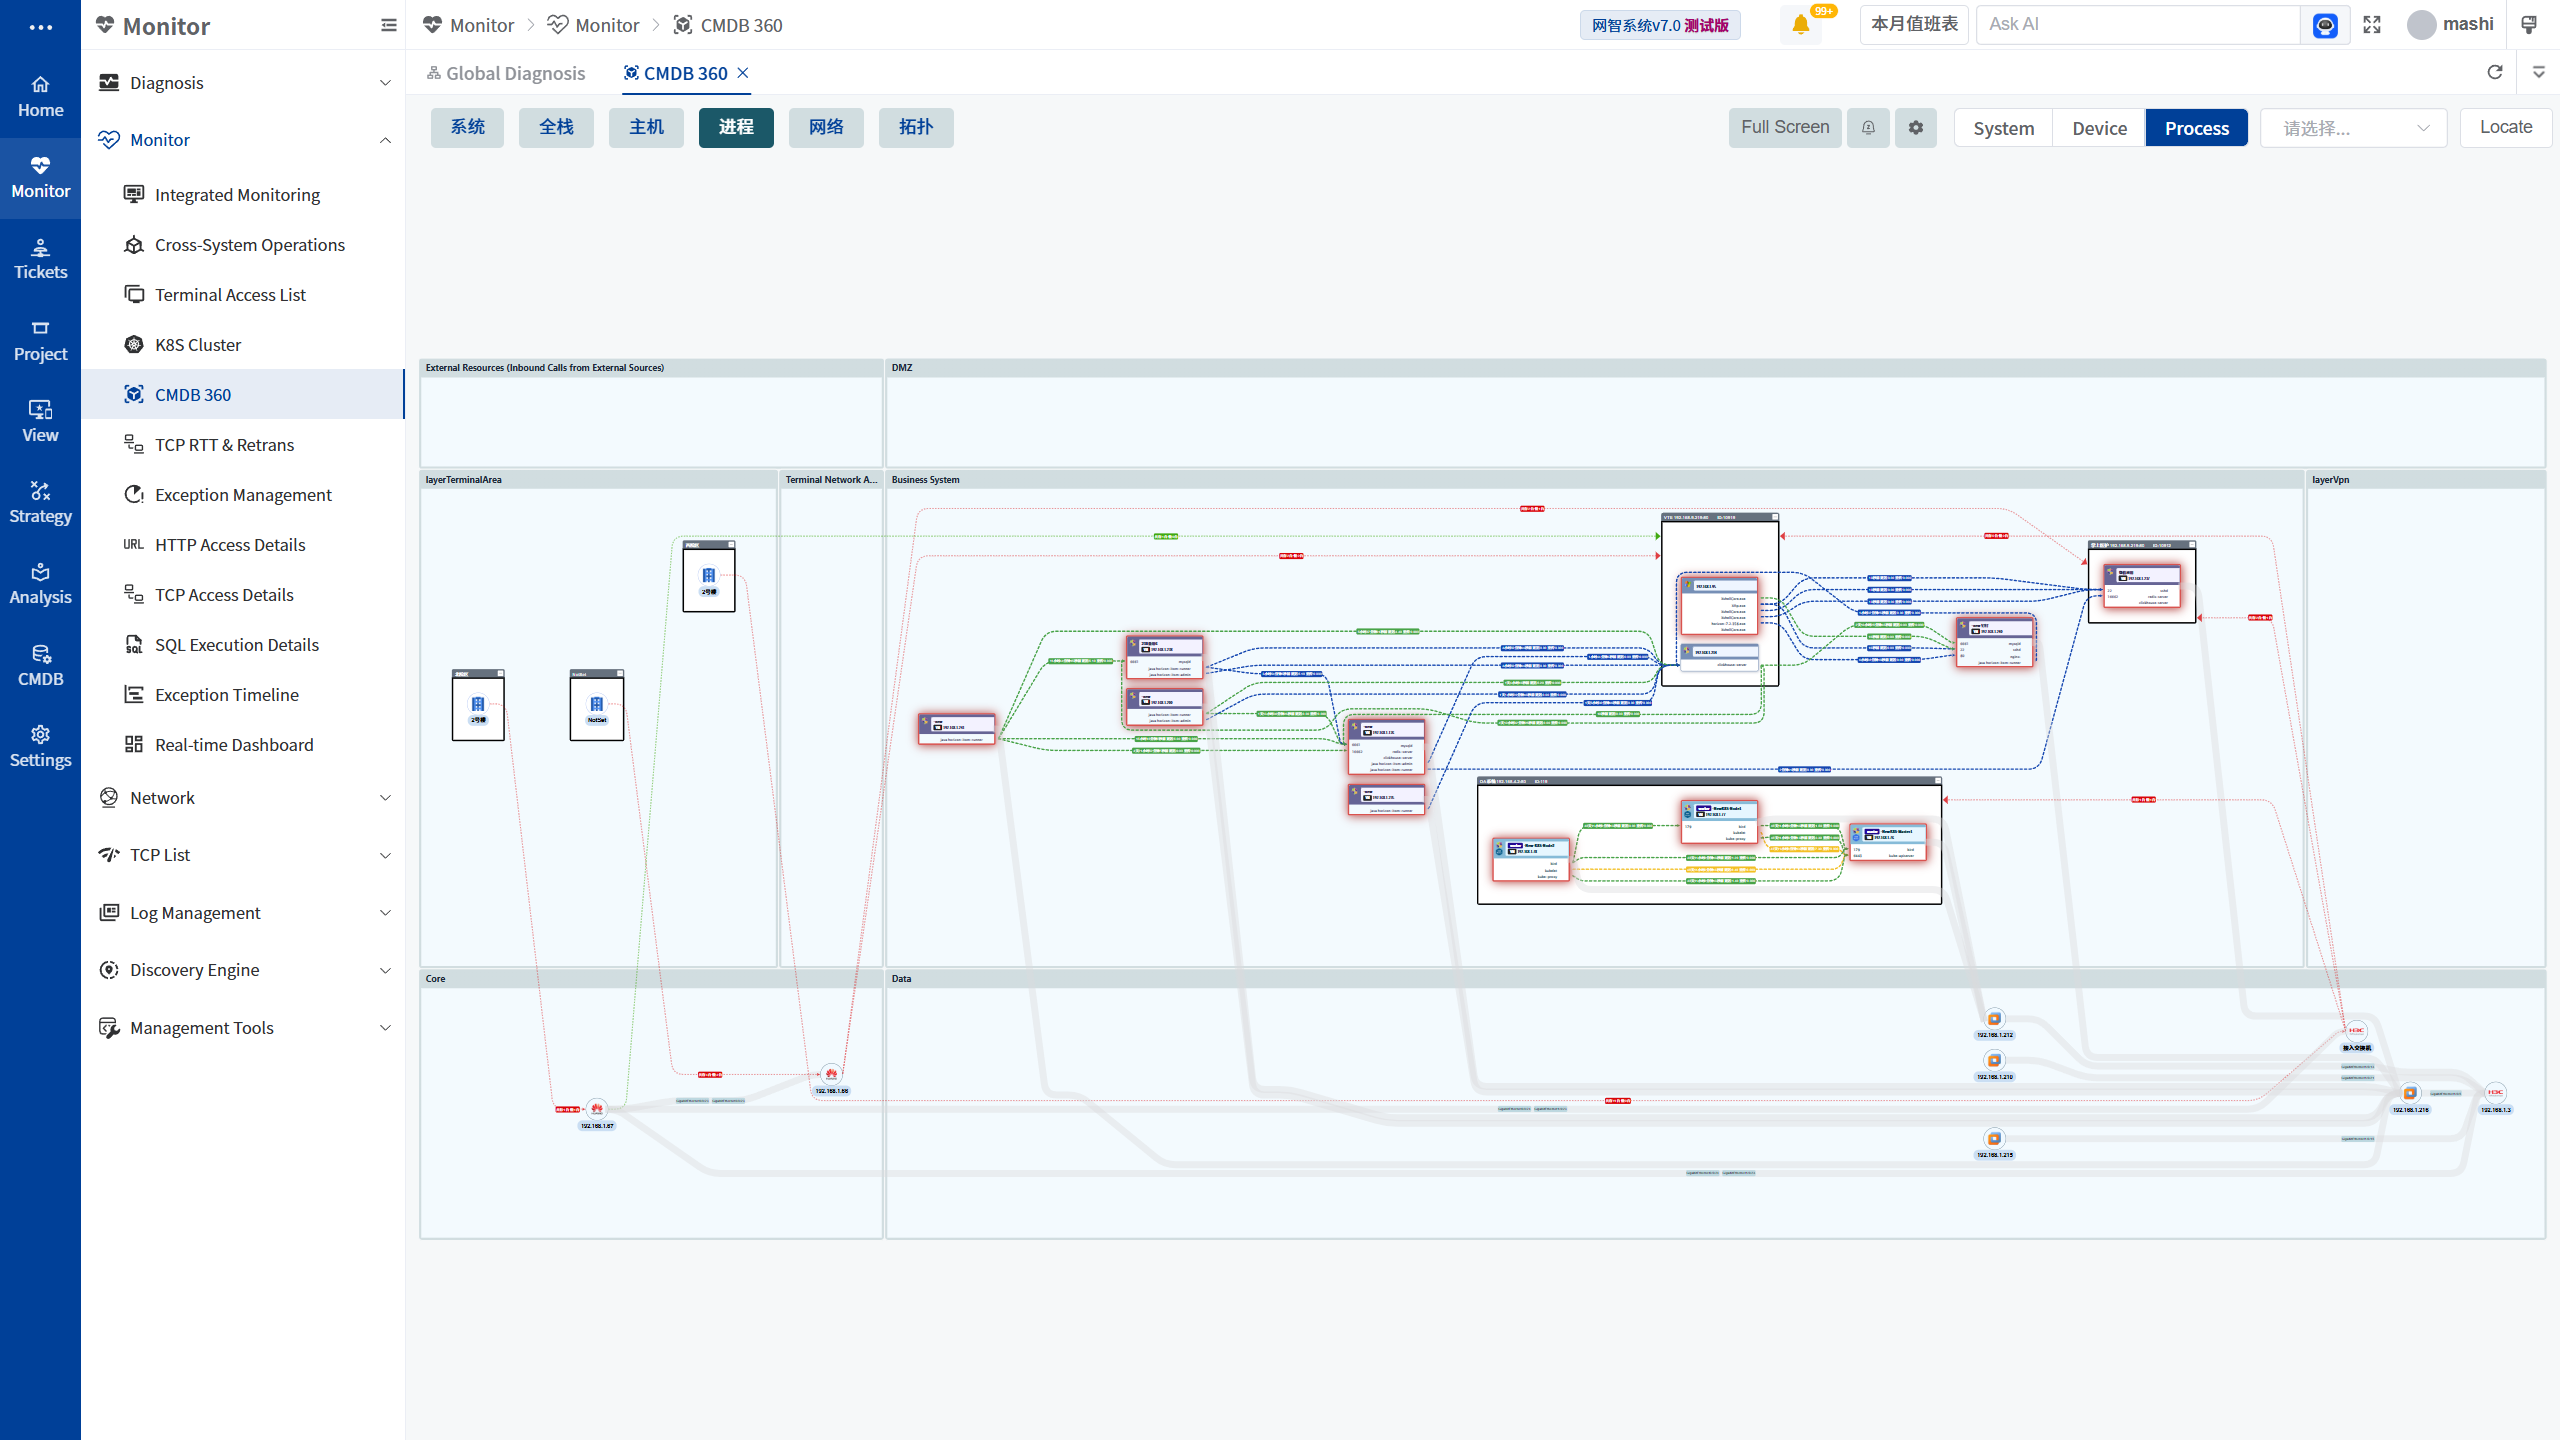This screenshot has width=2560, height=1440.
Task: Expand the TCP List menu group
Action: click(244, 855)
